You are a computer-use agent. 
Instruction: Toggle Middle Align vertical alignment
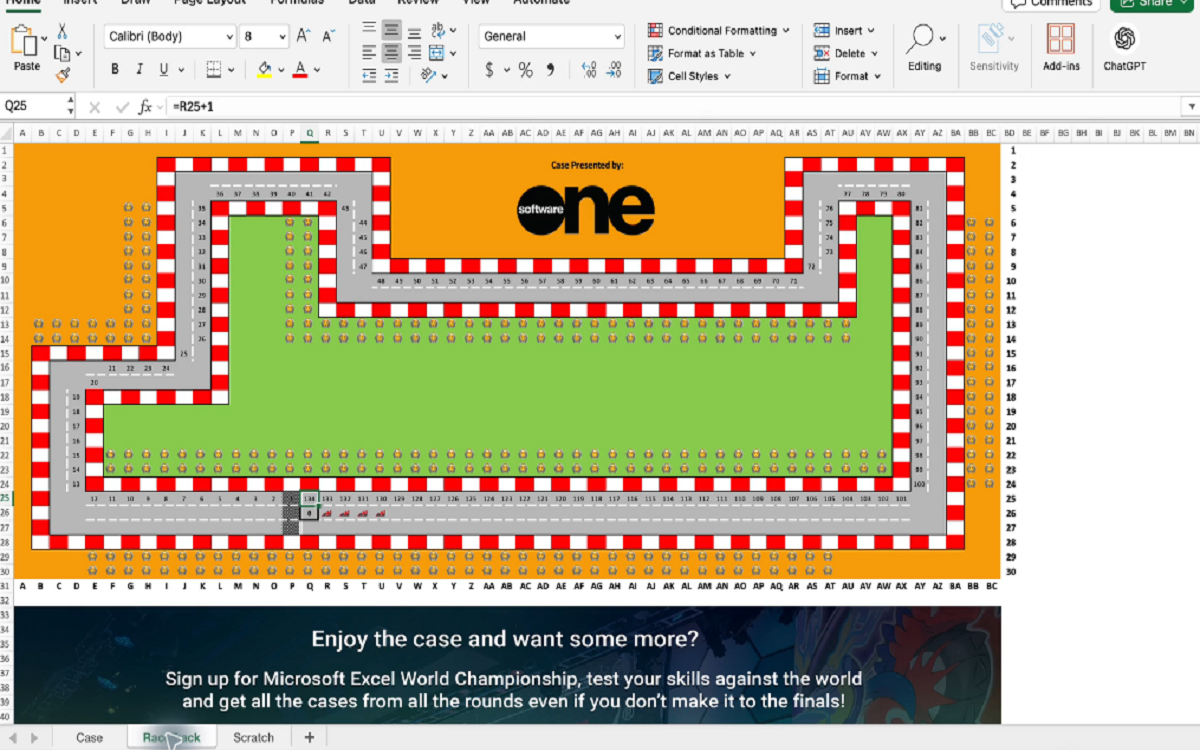391,30
